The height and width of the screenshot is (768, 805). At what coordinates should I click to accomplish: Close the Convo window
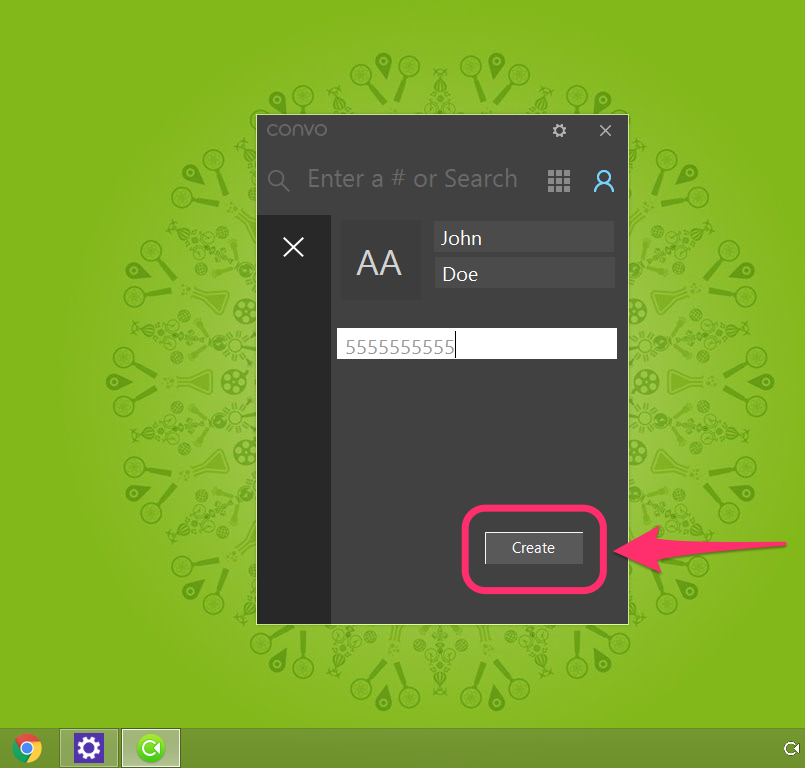point(605,131)
